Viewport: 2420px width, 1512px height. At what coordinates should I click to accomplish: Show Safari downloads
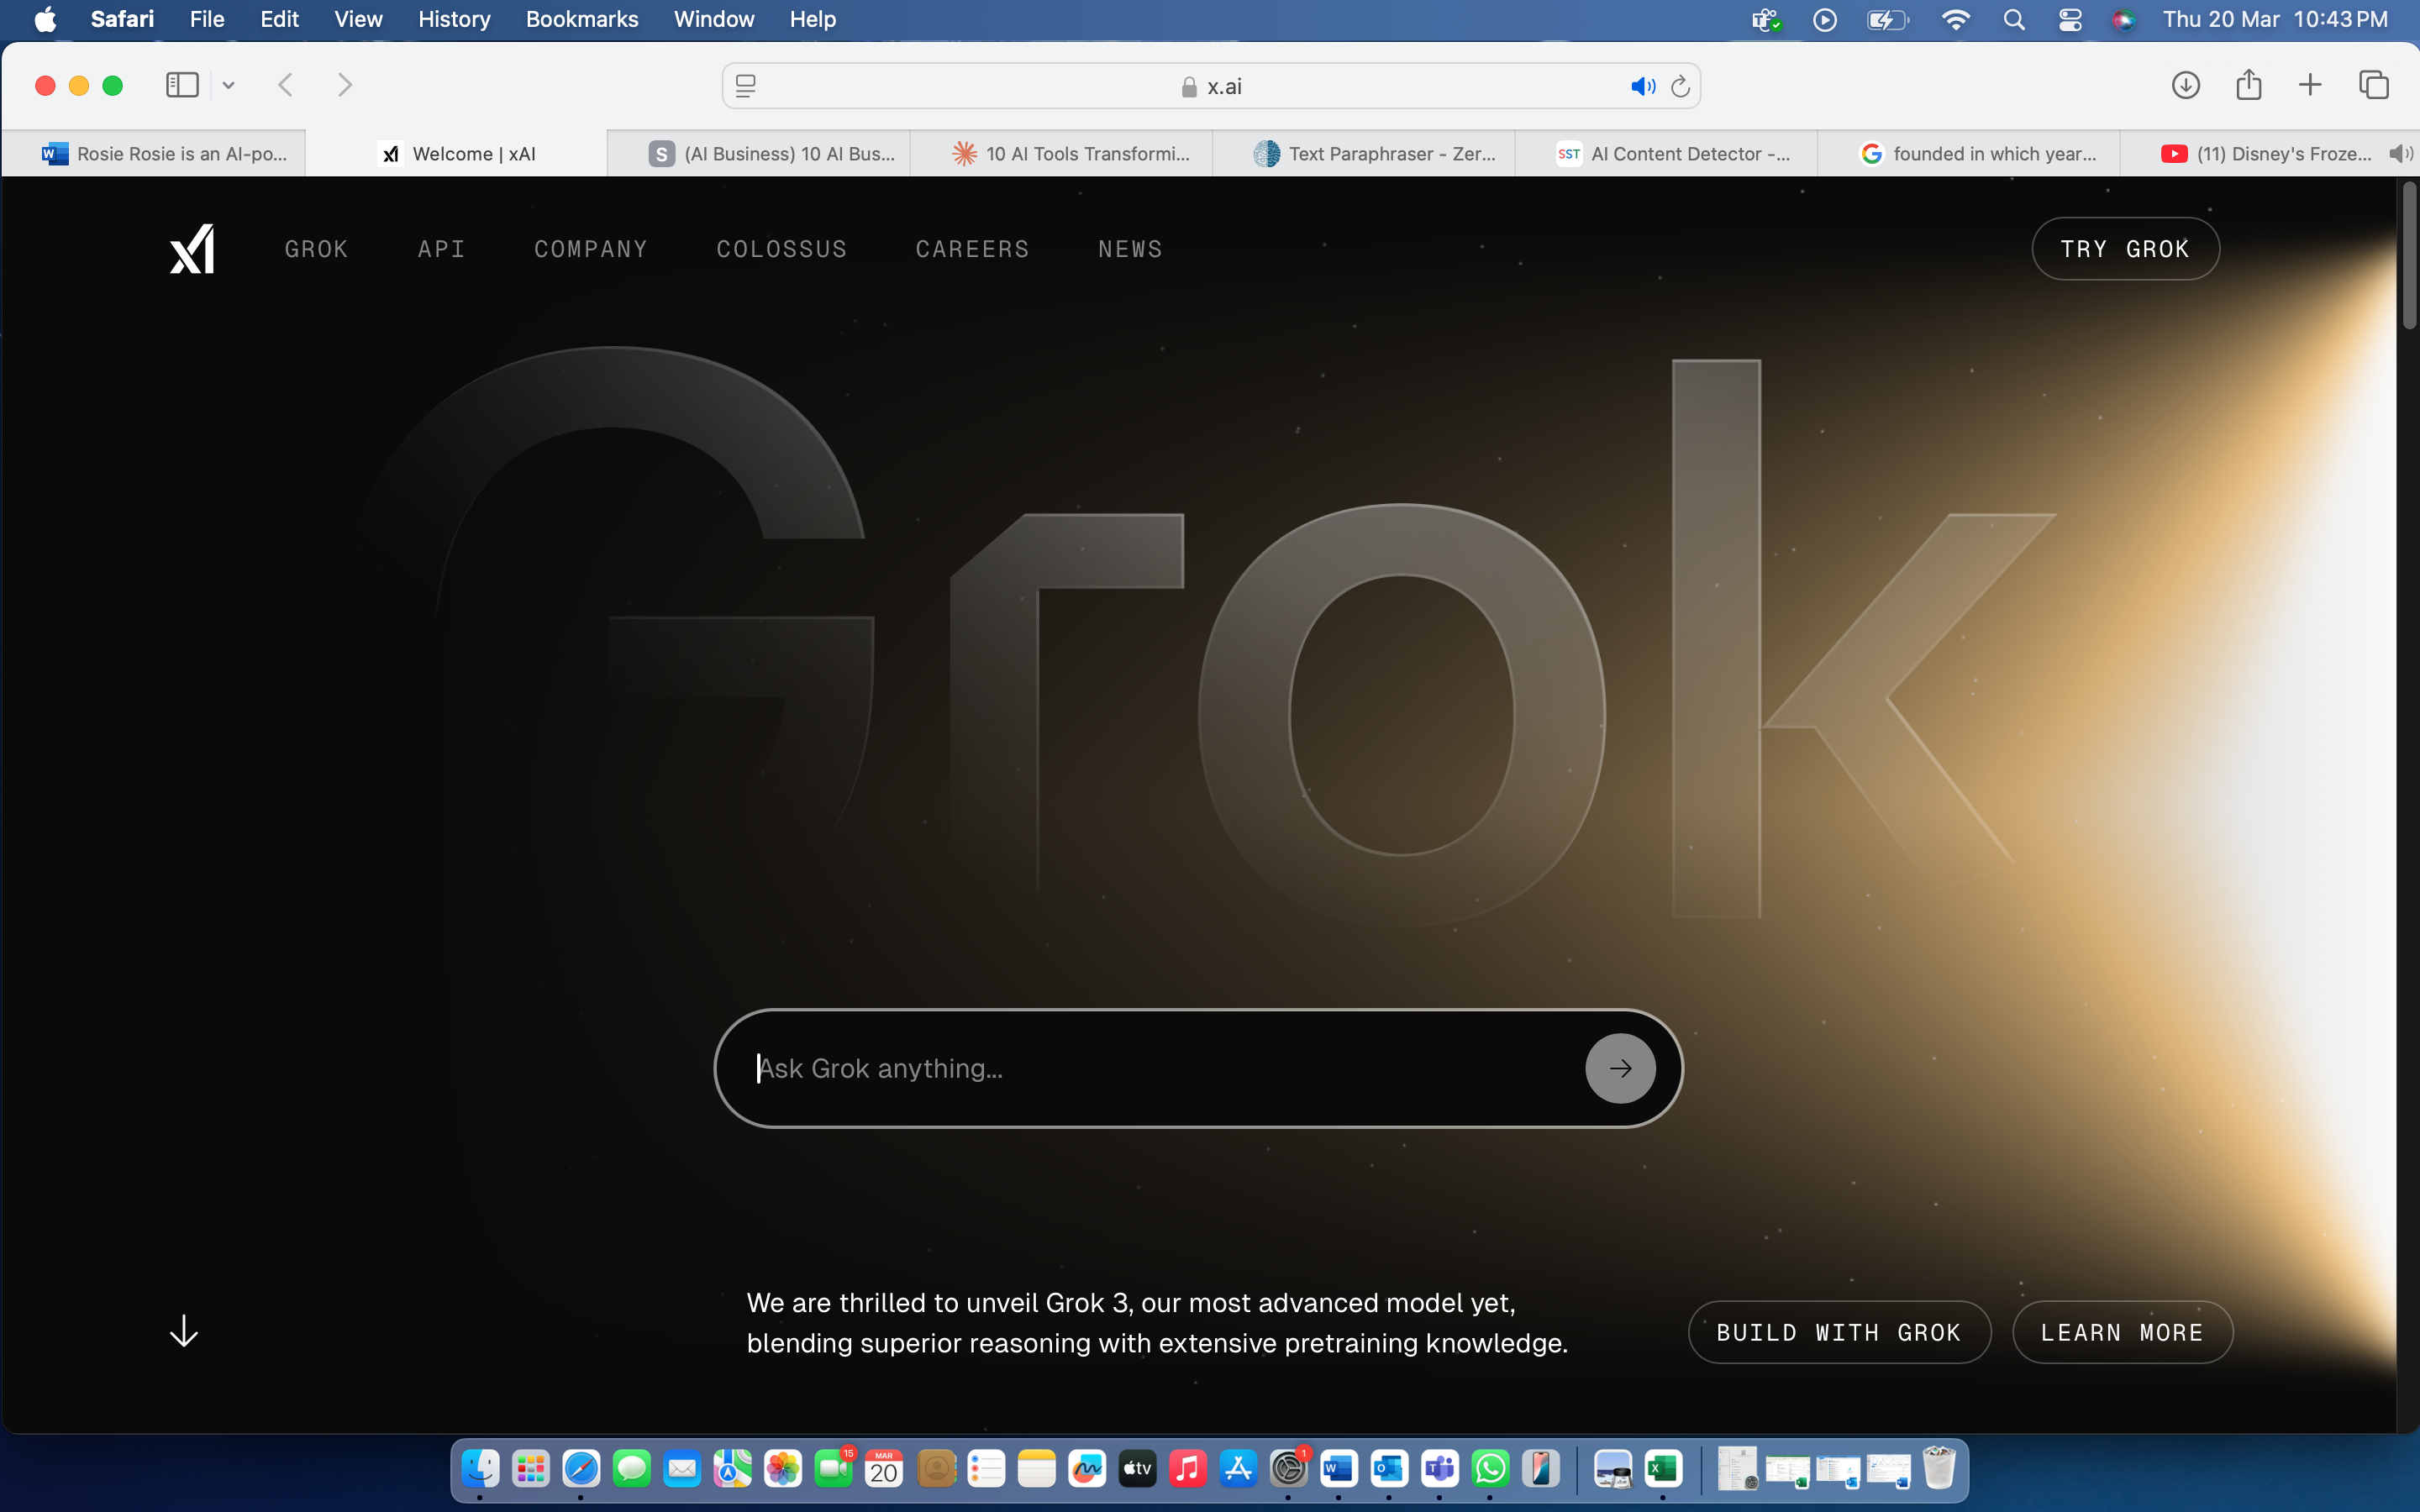2185,85
